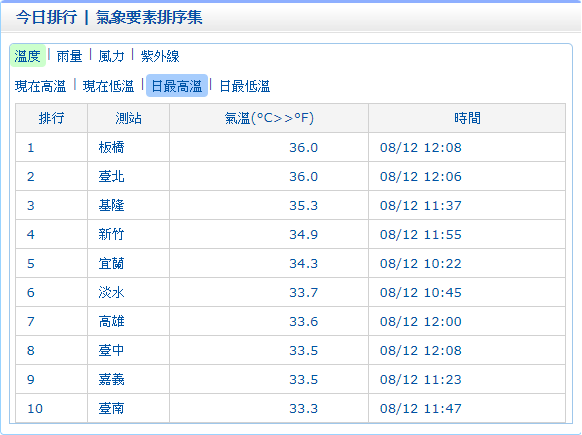Click rank number 5
582x435 pixels.
31,264
